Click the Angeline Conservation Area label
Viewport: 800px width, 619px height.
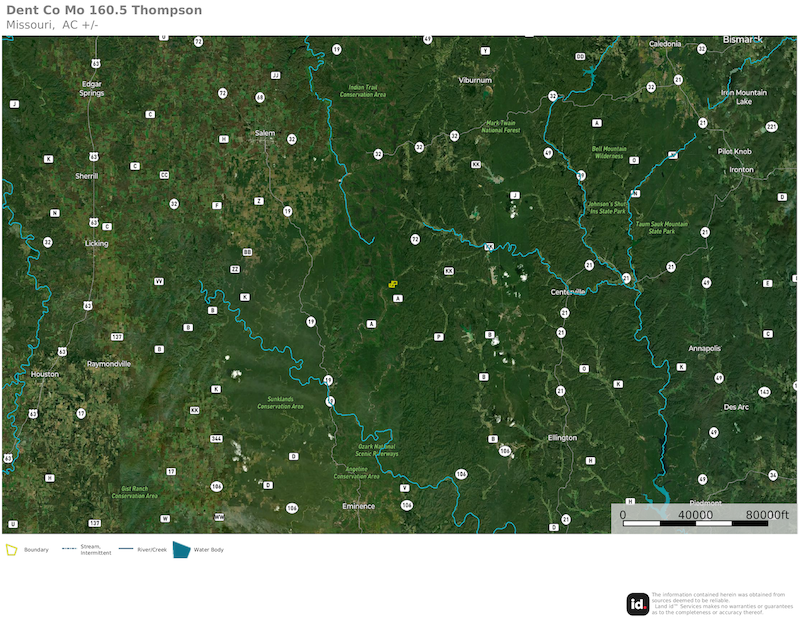(x=357, y=473)
